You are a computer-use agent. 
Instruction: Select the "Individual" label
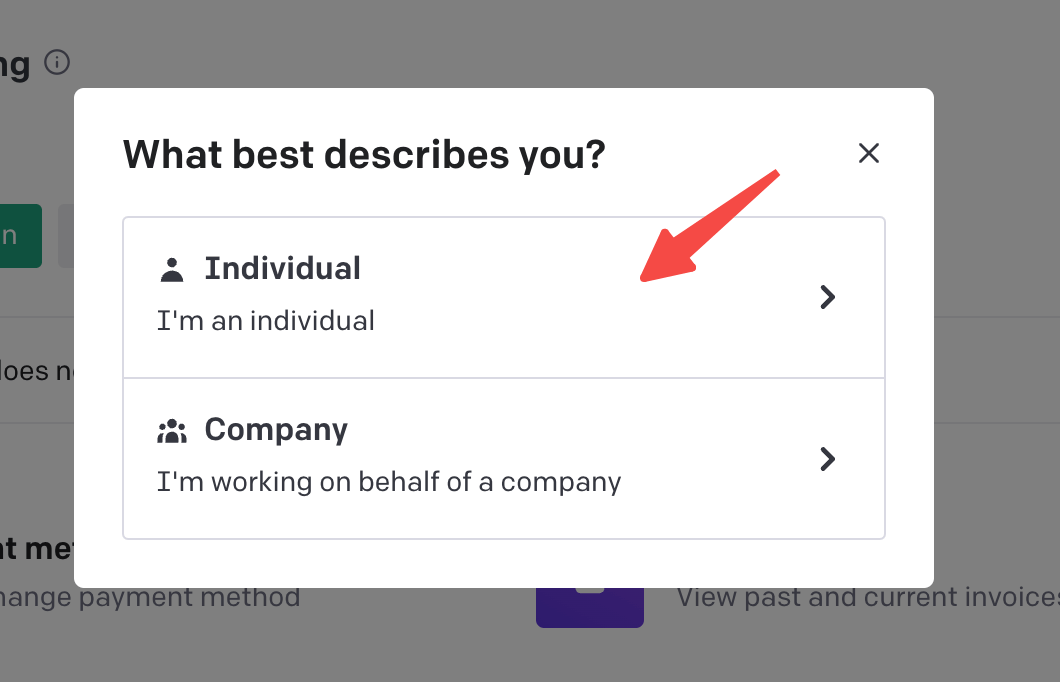[x=282, y=268]
